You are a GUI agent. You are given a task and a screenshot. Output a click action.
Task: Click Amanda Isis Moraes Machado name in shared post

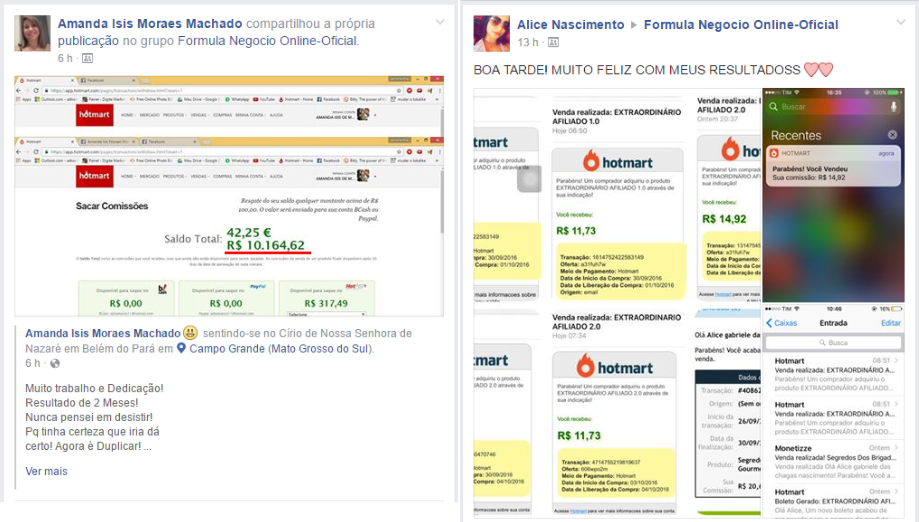pos(103,333)
